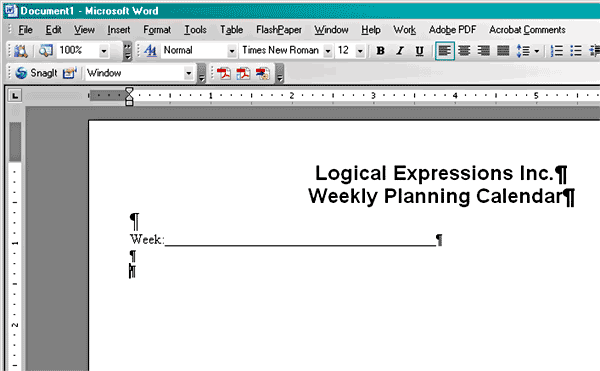Image resolution: width=600 pixels, height=371 pixels.
Task: Open SnagIt Window profile dropdown
Action: click(188, 73)
